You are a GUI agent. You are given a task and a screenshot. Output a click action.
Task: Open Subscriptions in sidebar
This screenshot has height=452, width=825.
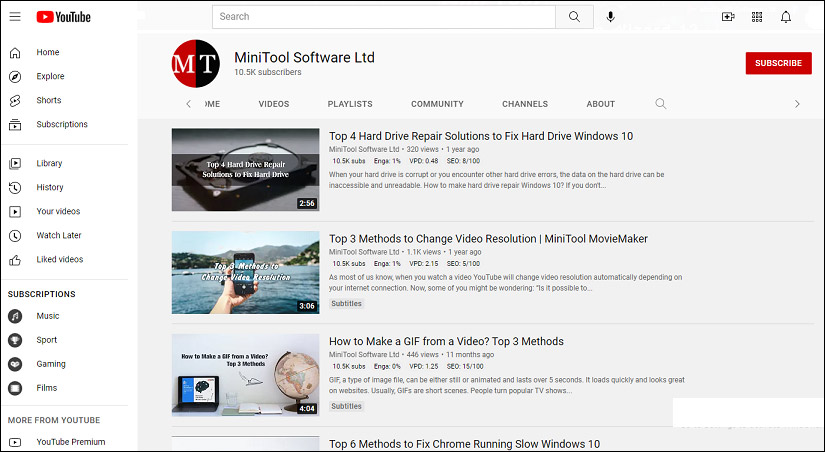point(64,125)
